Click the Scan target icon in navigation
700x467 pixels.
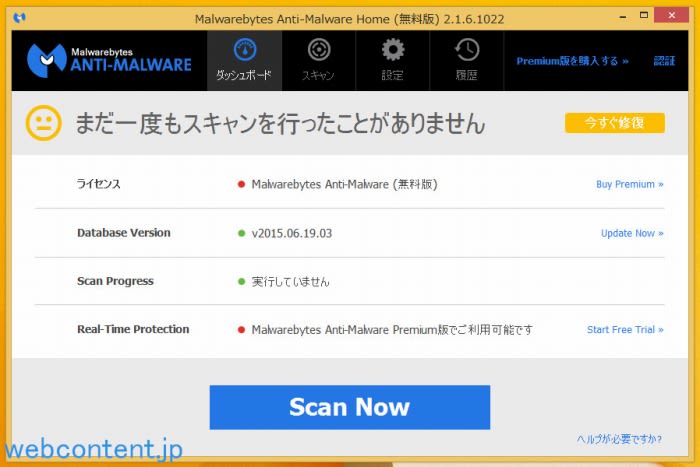(x=318, y=51)
